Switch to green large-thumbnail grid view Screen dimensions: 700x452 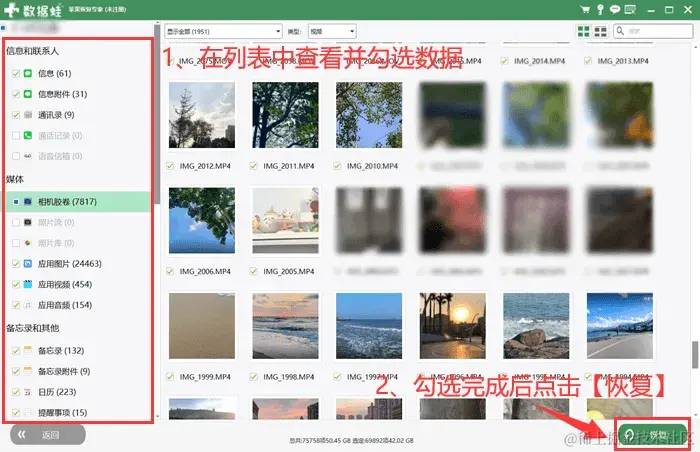click(x=583, y=31)
